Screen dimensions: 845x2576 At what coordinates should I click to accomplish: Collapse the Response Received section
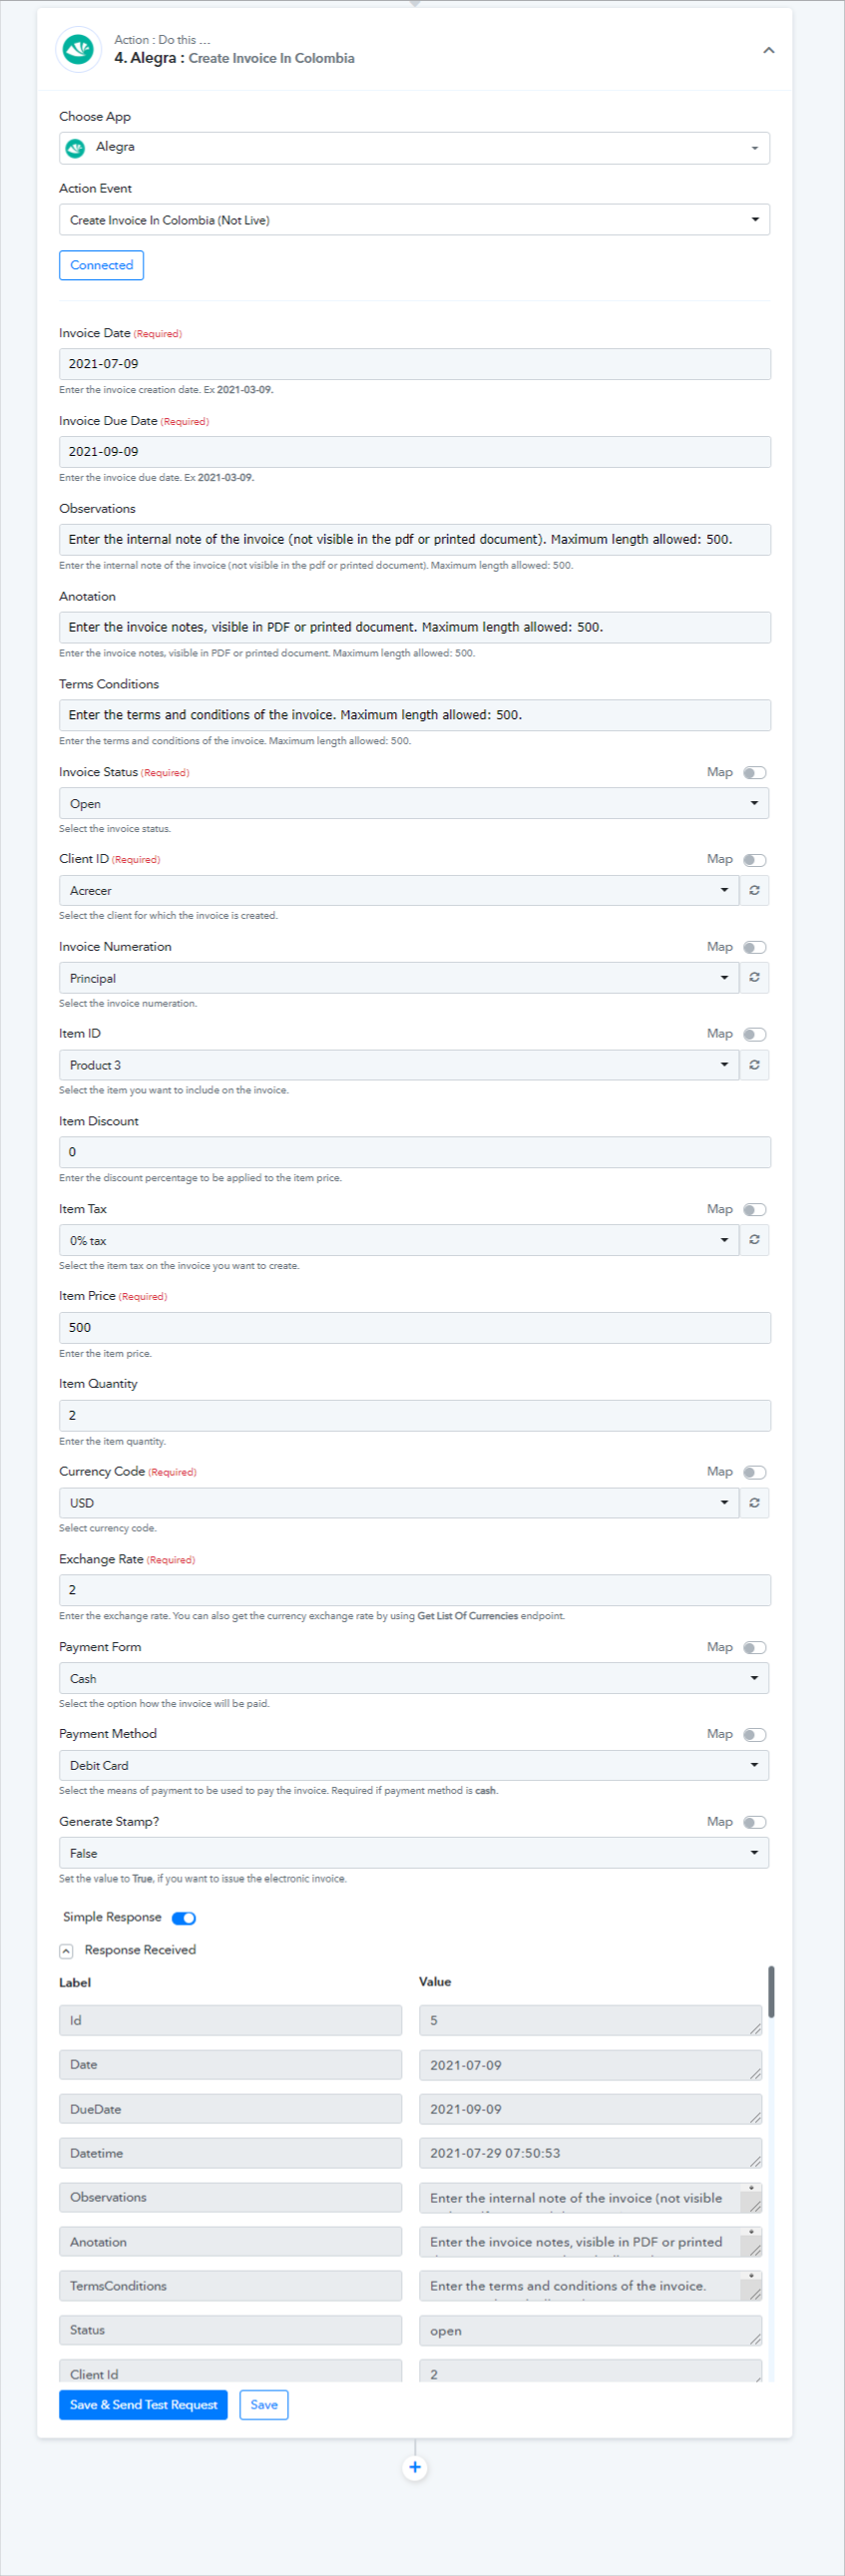[x=66, y=1950]
